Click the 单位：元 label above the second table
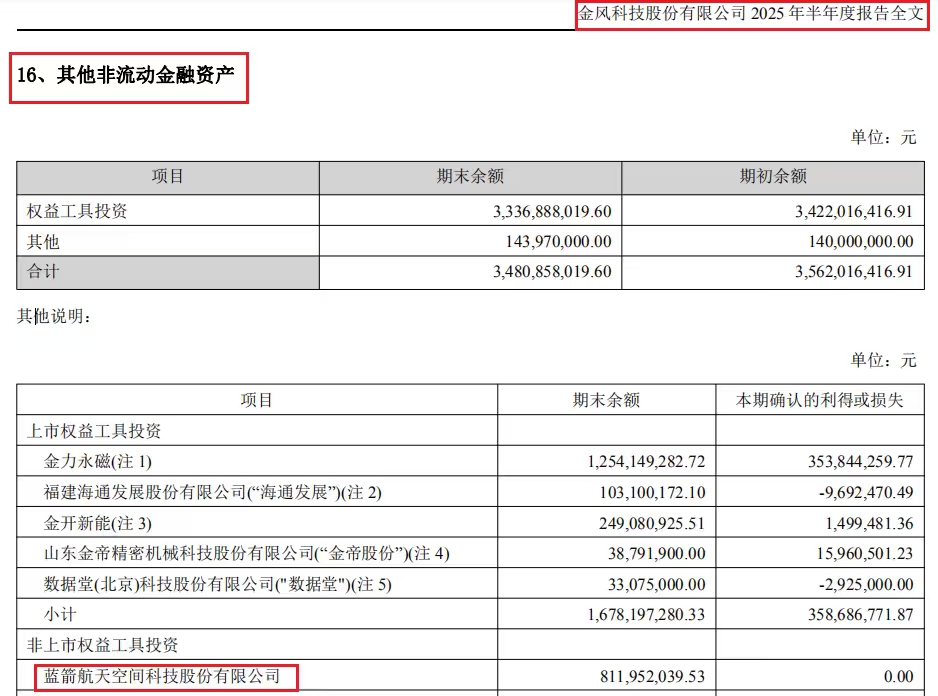938x696 pixels. (x=884, y=360)
